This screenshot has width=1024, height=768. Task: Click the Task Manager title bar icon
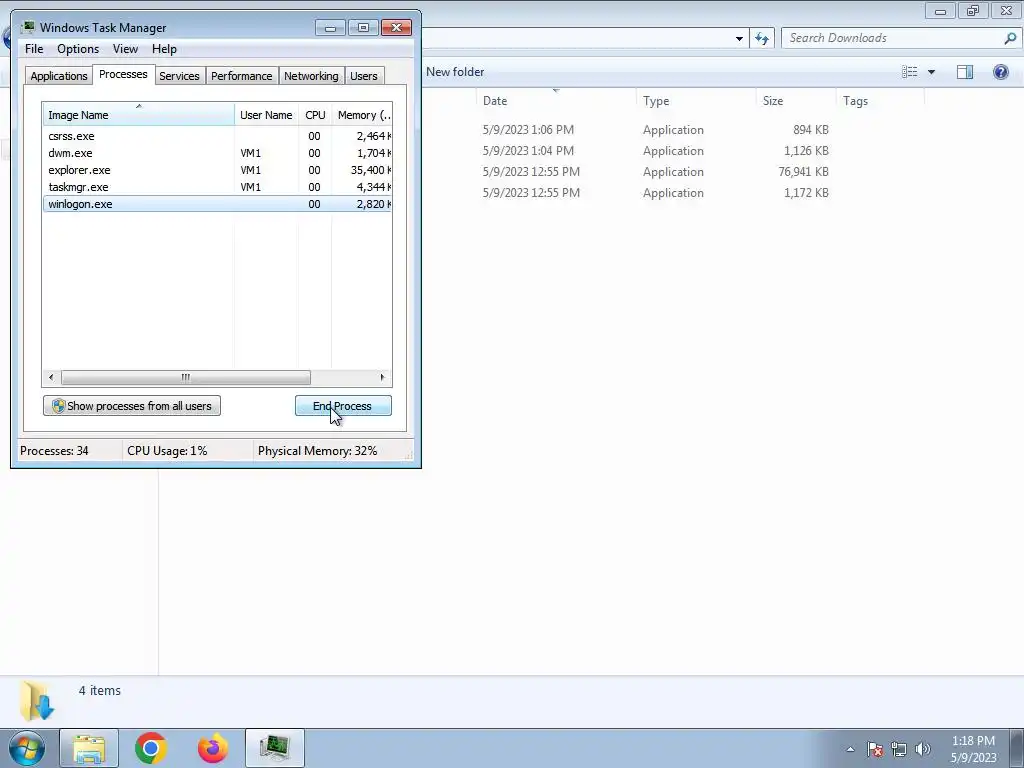[x=28, y=27]
